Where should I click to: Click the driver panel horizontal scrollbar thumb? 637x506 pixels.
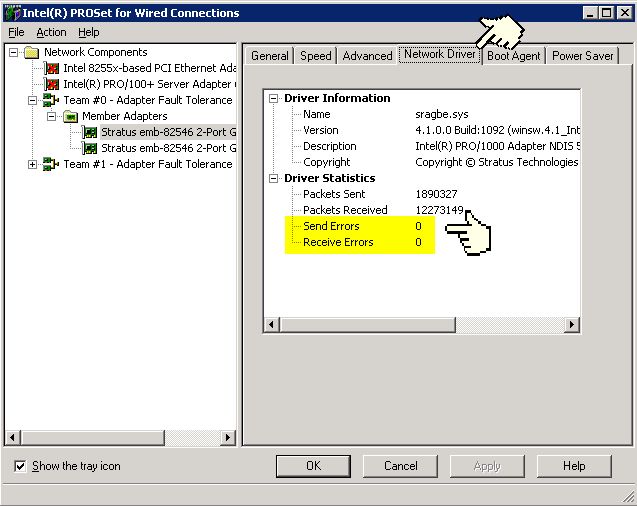click(368, 324)
